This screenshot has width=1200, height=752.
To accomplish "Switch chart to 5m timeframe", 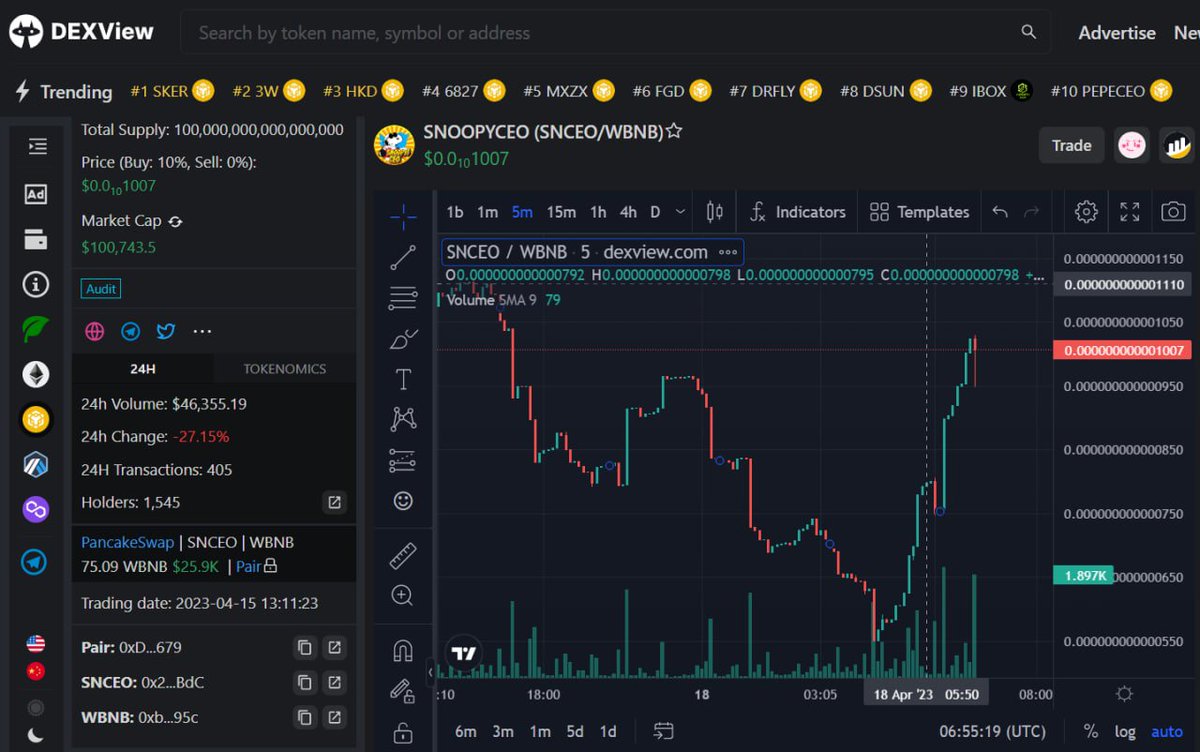I will 522,211.
